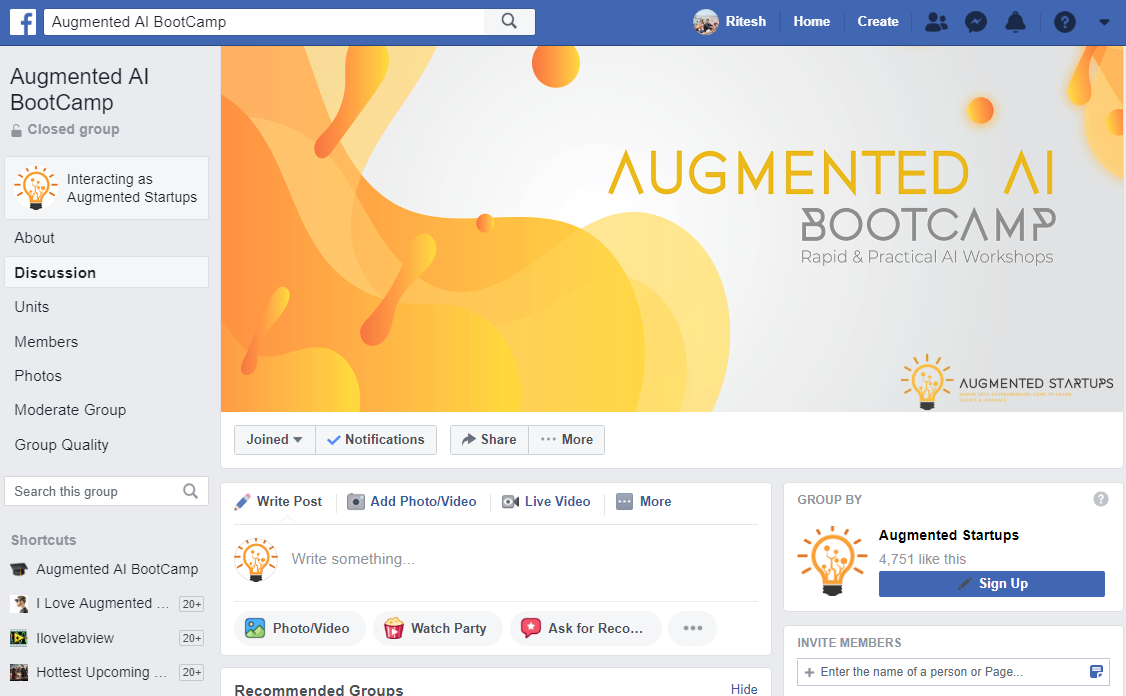The width and height of the screenshot is (1126, 696).
Task: Open the Messenger icon
Action: (975, 22)
